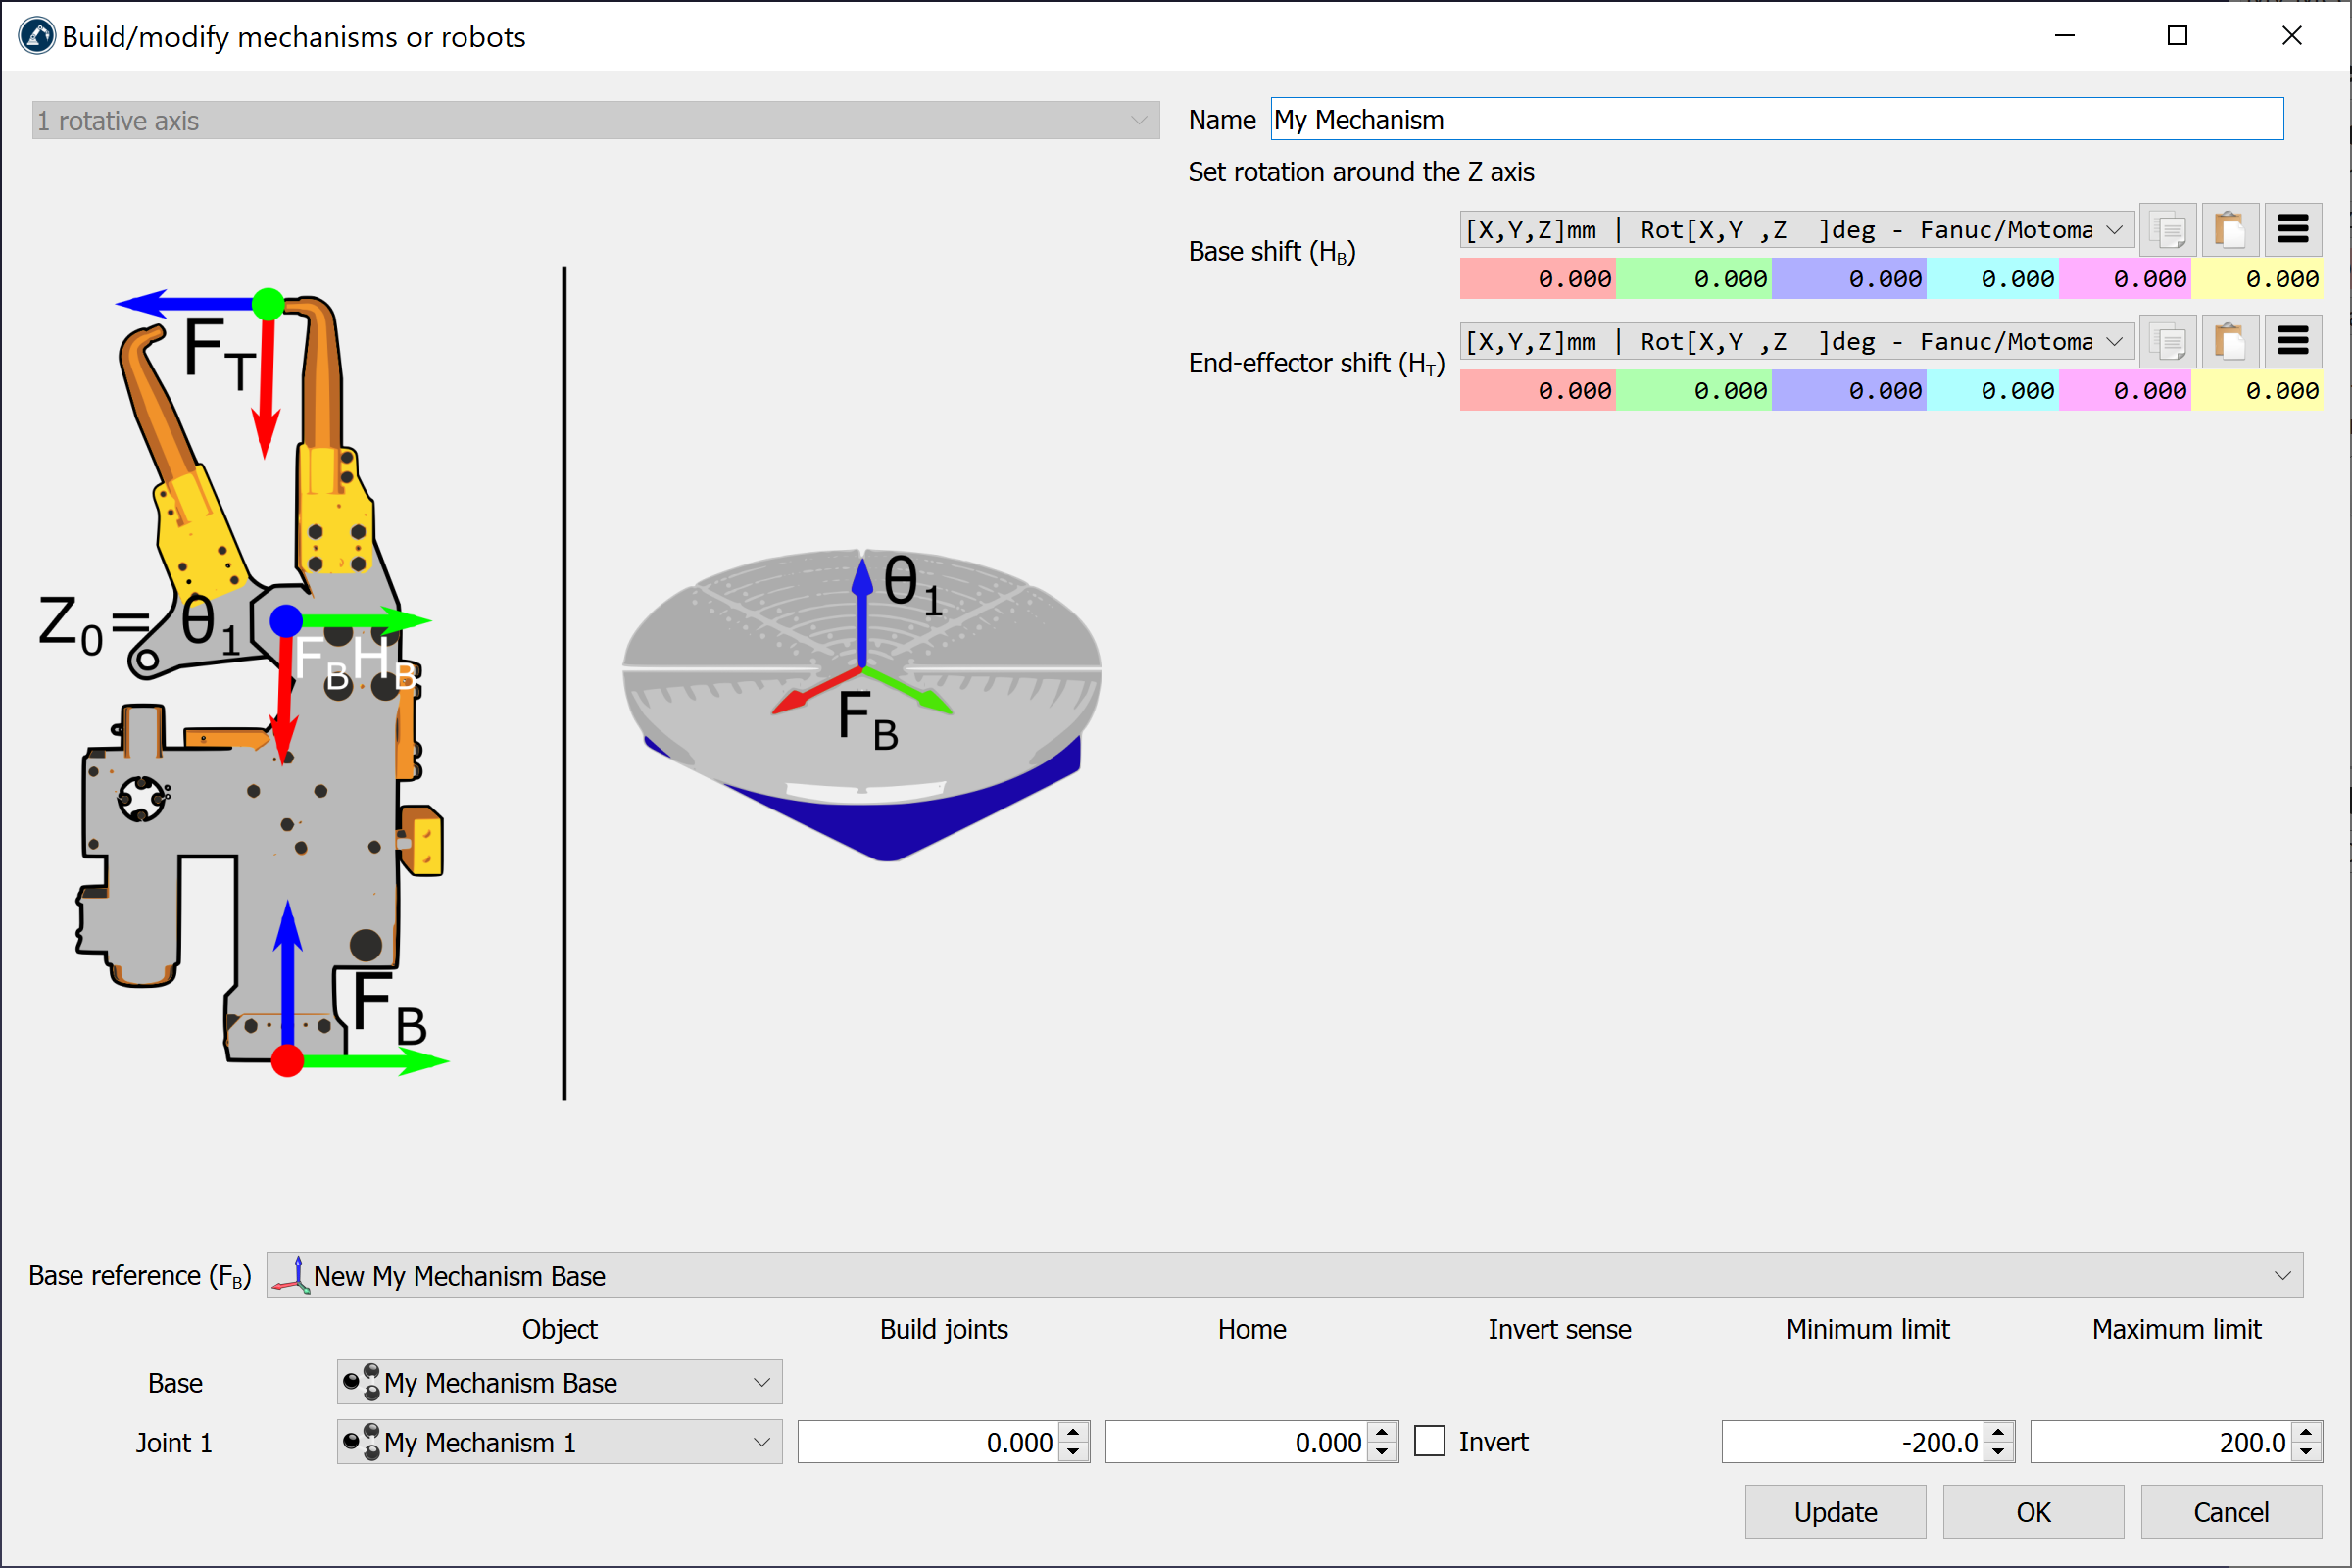Click the Update button
This screenshot has width=2352, height=1568.
tap(1834, 1511)
